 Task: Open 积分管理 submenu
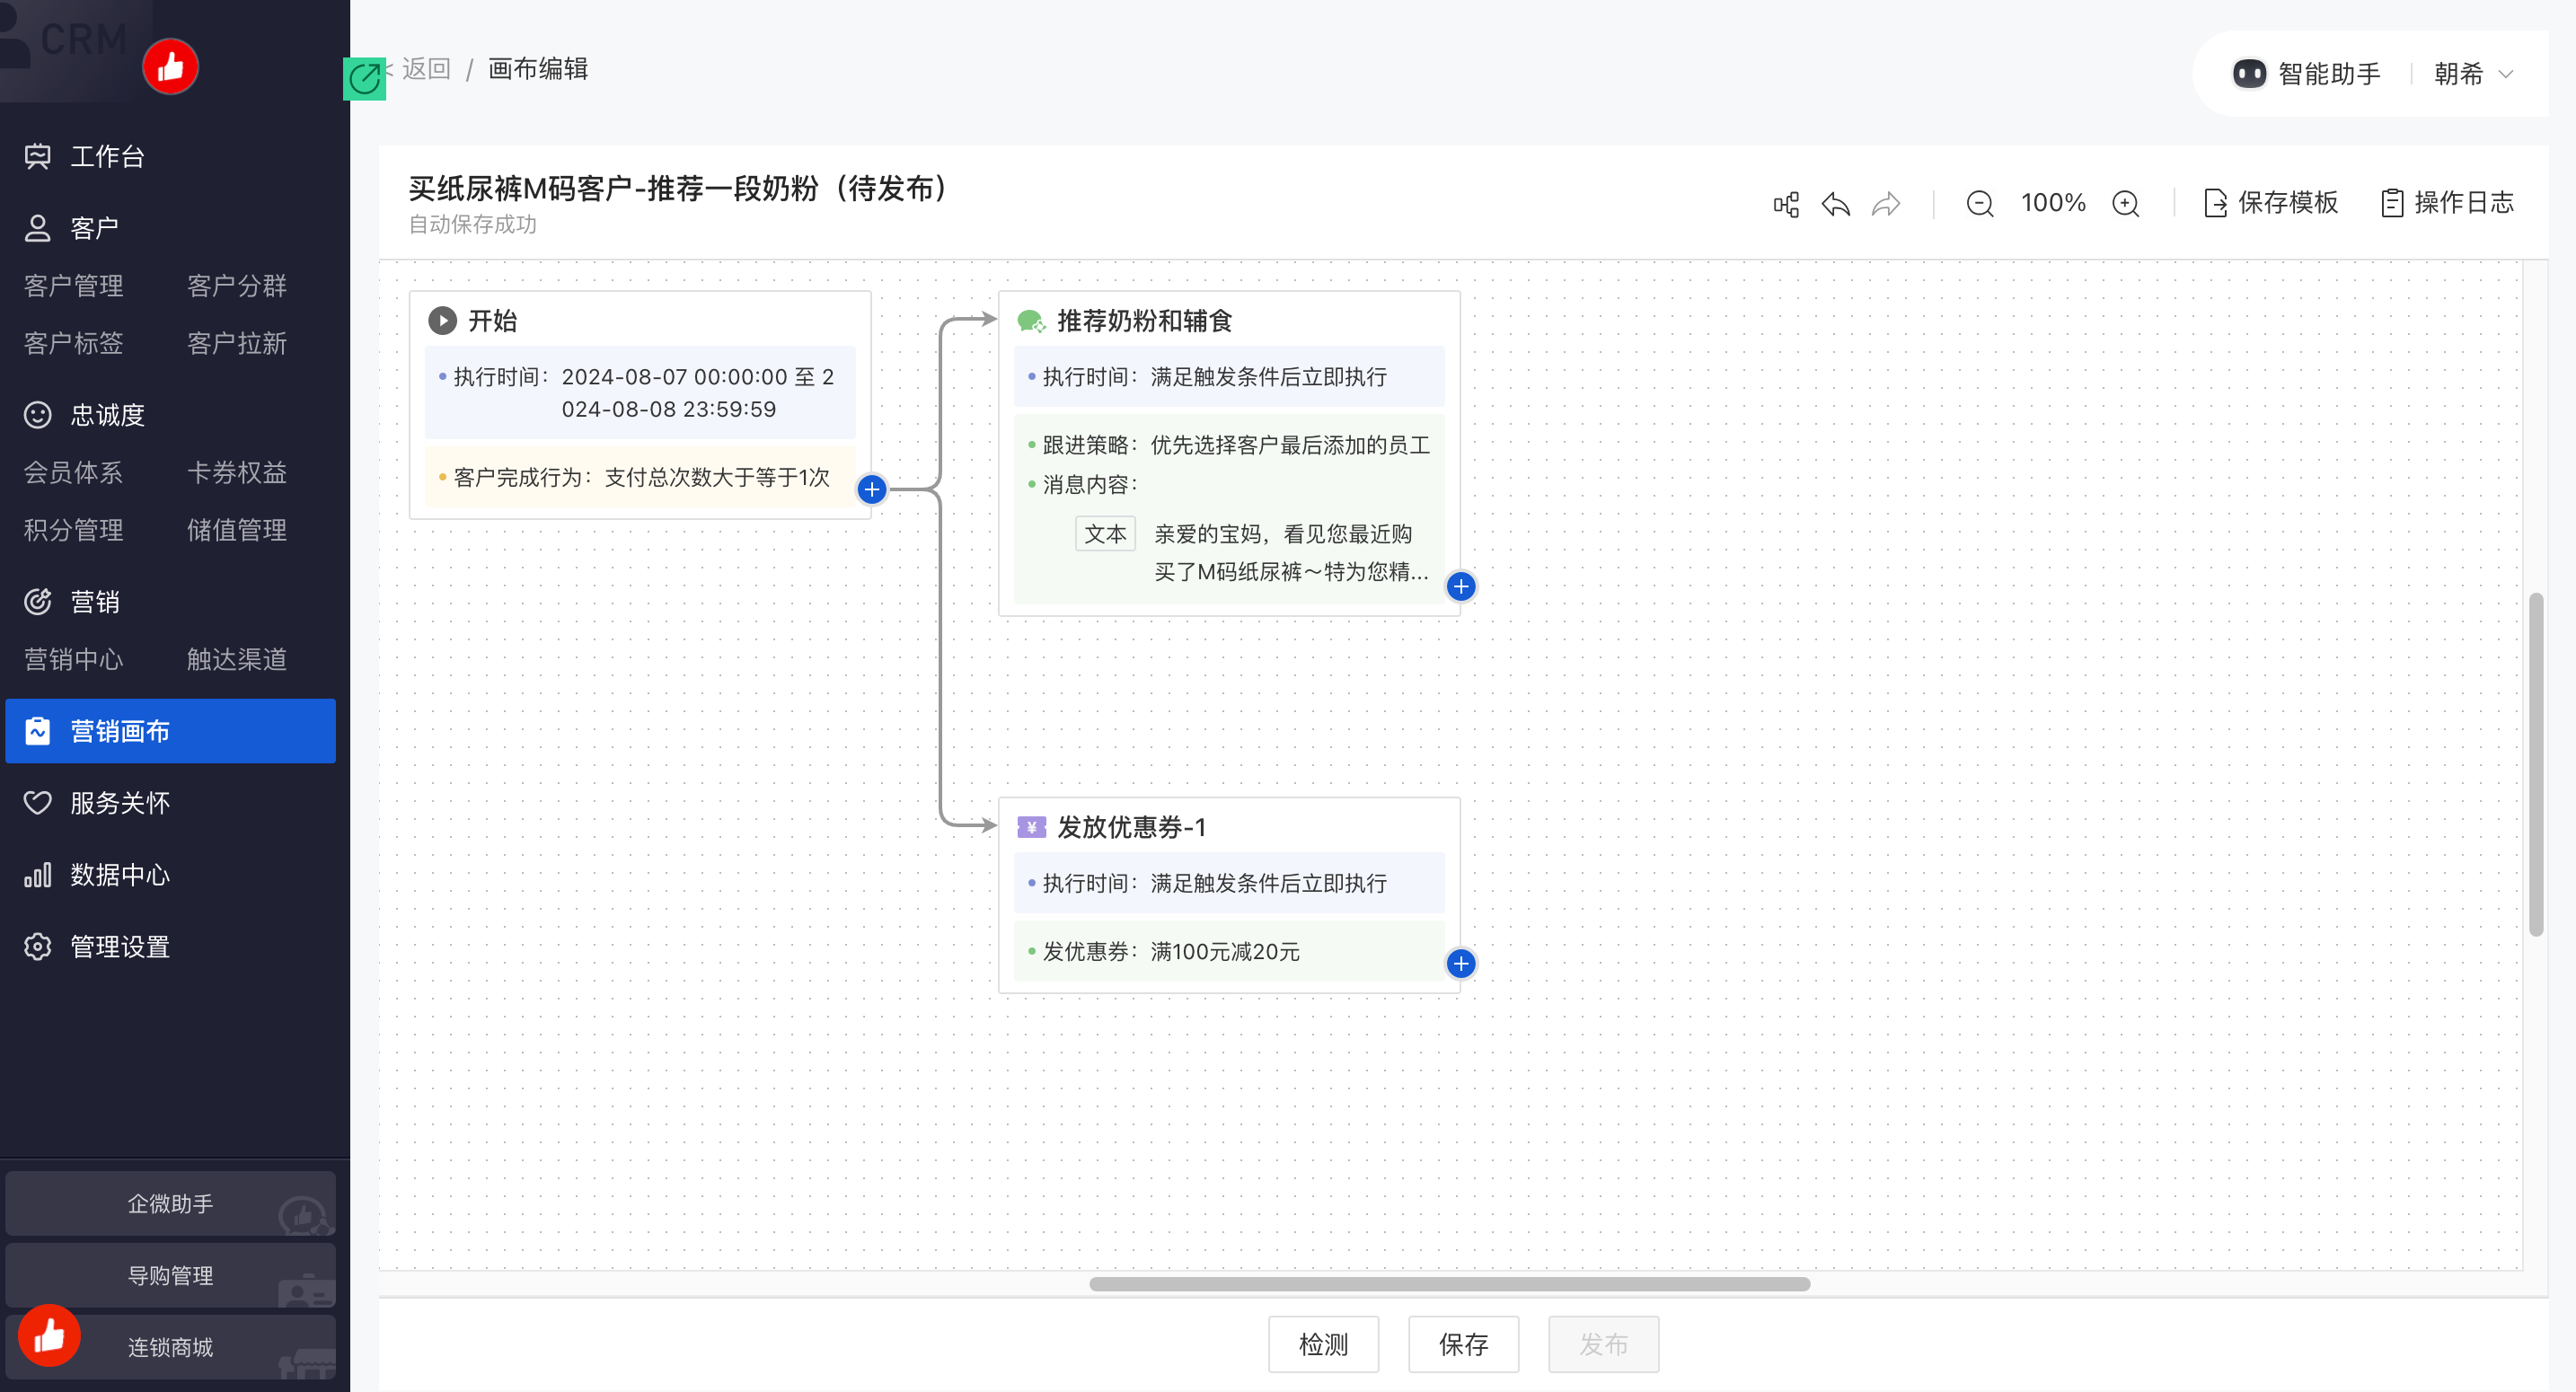74,530
